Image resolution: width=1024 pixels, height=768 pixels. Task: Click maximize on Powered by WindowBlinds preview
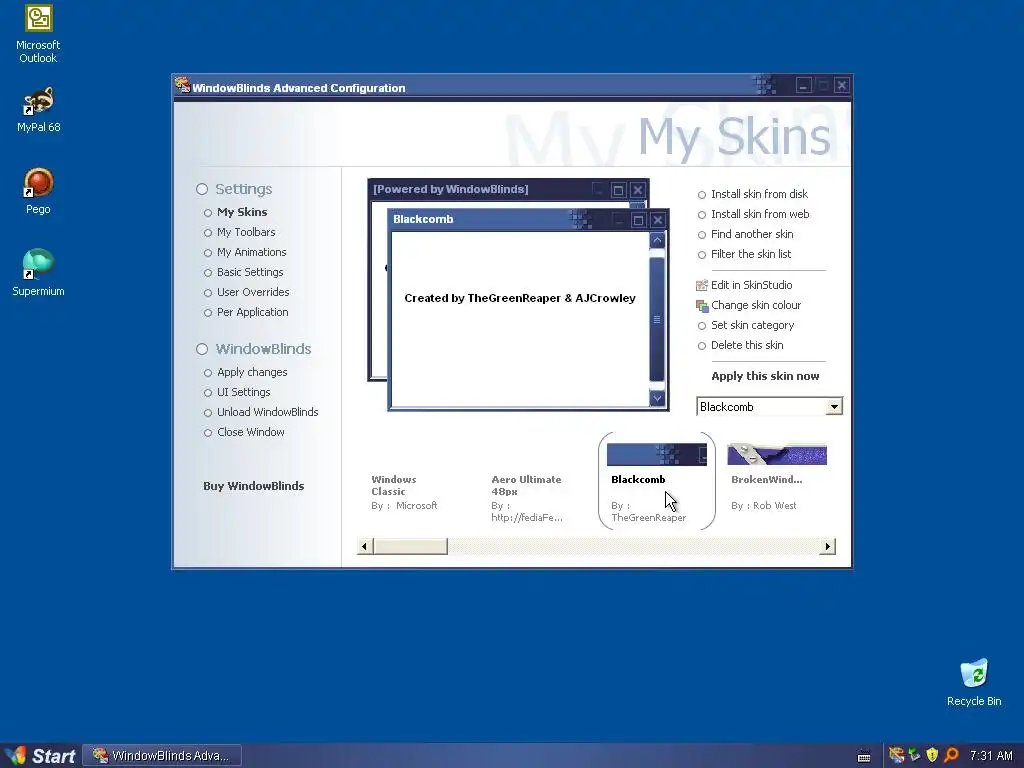coord(618,190)
